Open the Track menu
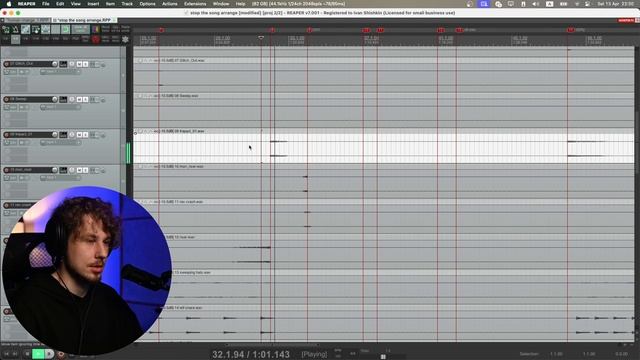 click(127, 4)
